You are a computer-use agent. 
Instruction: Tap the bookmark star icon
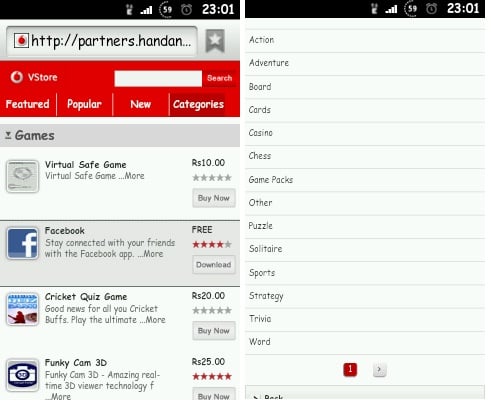point(215,41)
